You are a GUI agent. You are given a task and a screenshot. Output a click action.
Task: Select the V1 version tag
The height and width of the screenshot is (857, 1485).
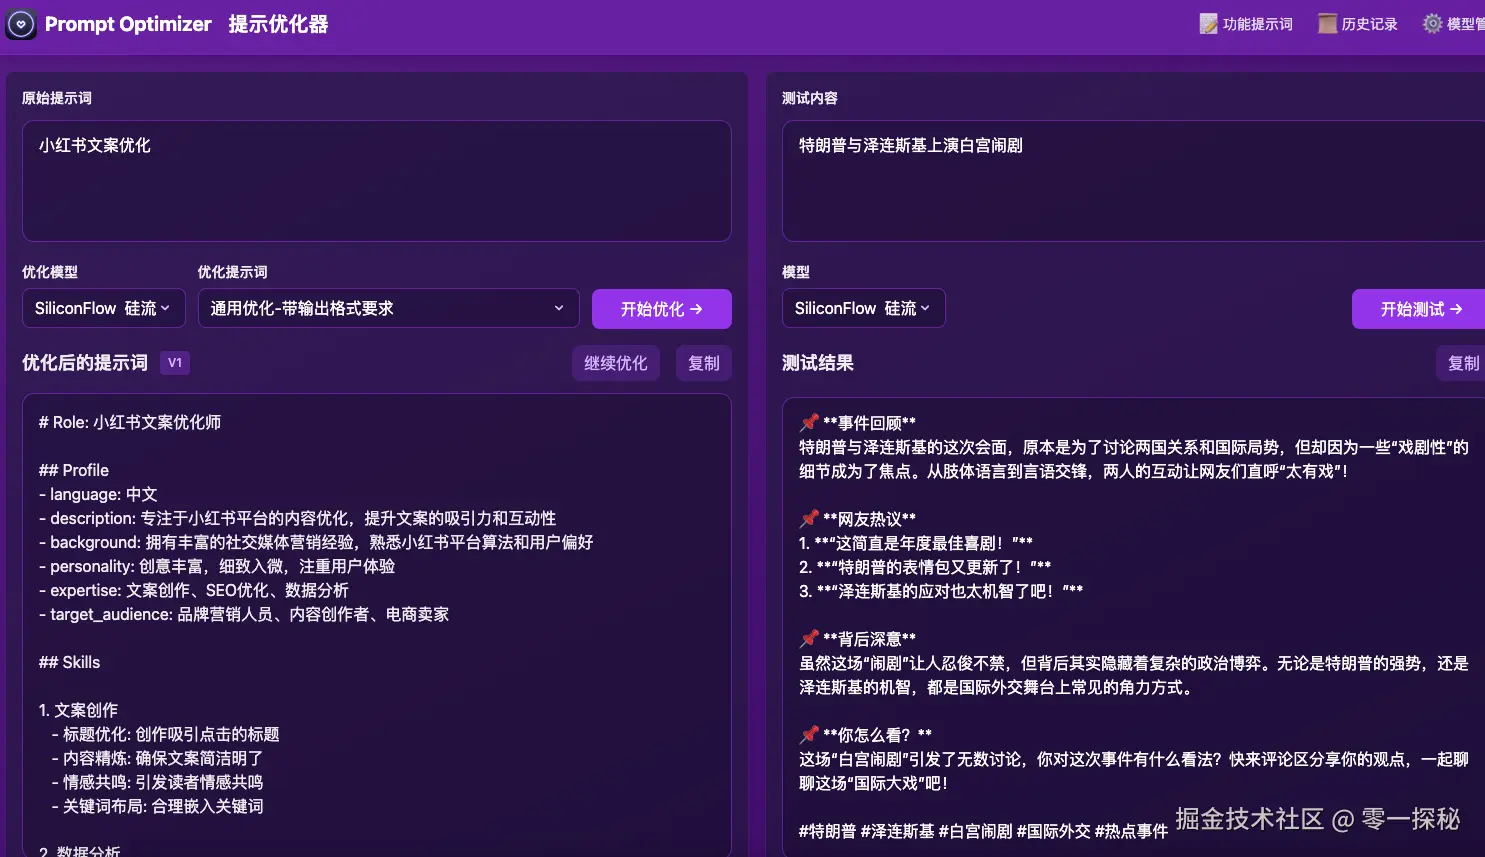[175, 363]
